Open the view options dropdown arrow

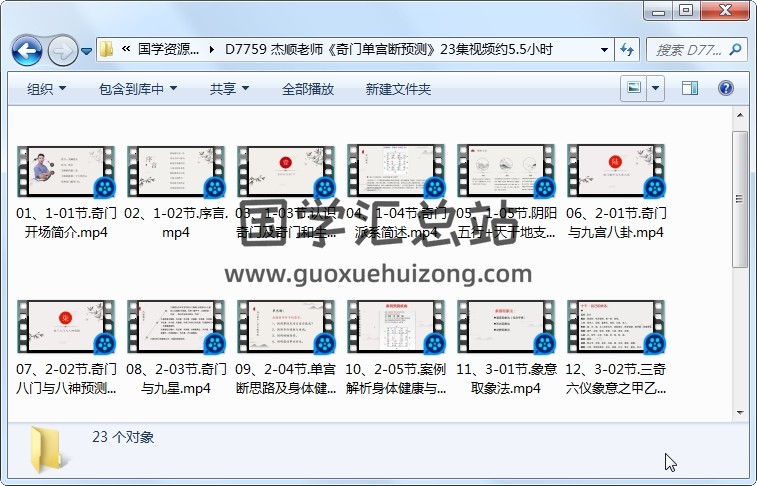656,89
